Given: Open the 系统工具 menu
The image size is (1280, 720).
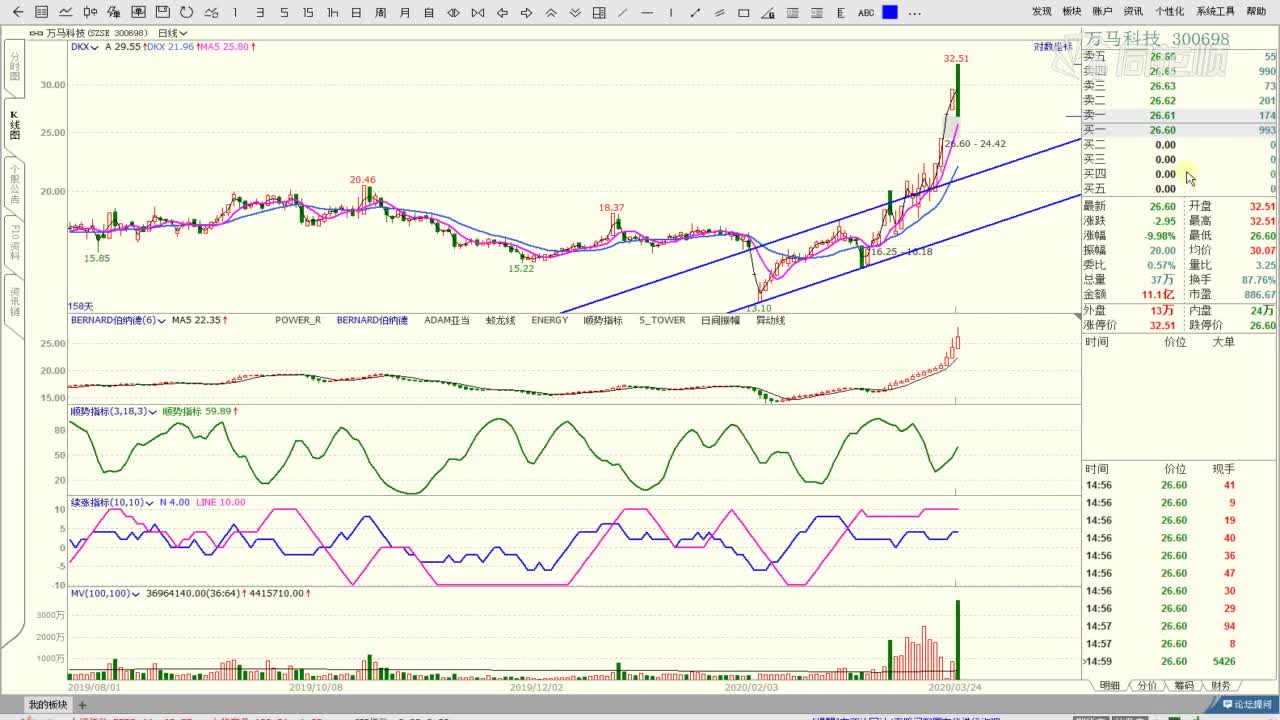Looking at the screenshot, I should pos(1215,11).
